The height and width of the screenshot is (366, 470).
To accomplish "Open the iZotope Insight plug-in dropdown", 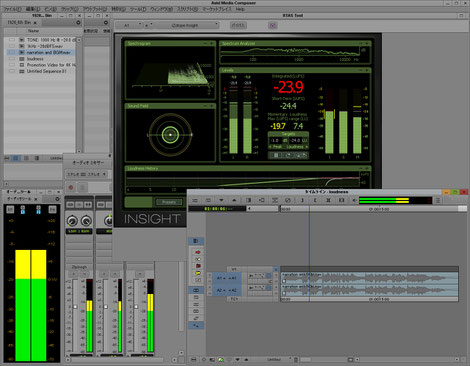I will tap(187, 25).
